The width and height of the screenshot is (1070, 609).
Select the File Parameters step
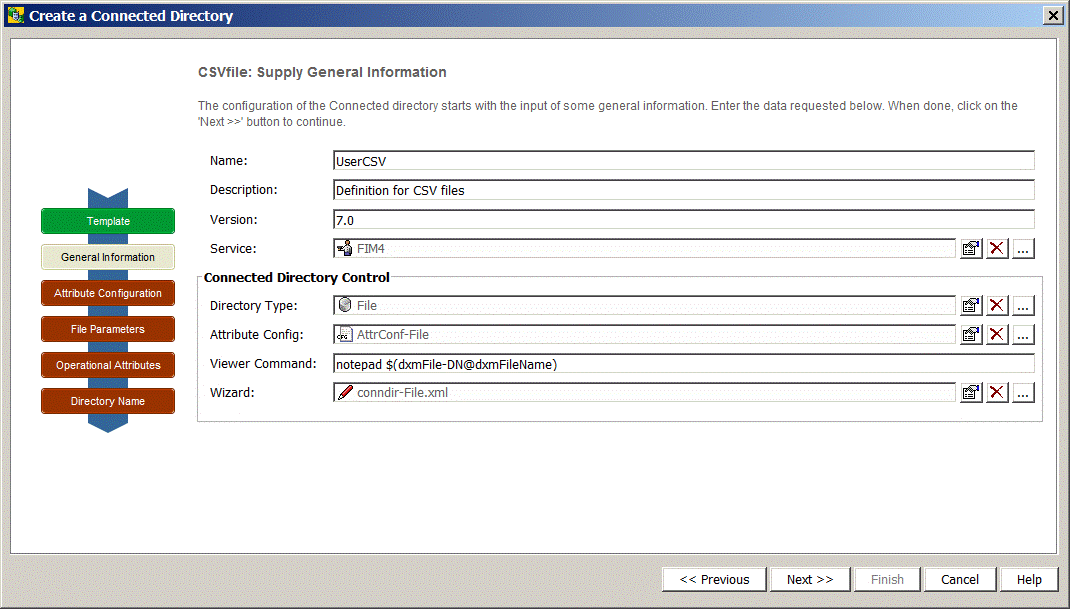(108, 329)
